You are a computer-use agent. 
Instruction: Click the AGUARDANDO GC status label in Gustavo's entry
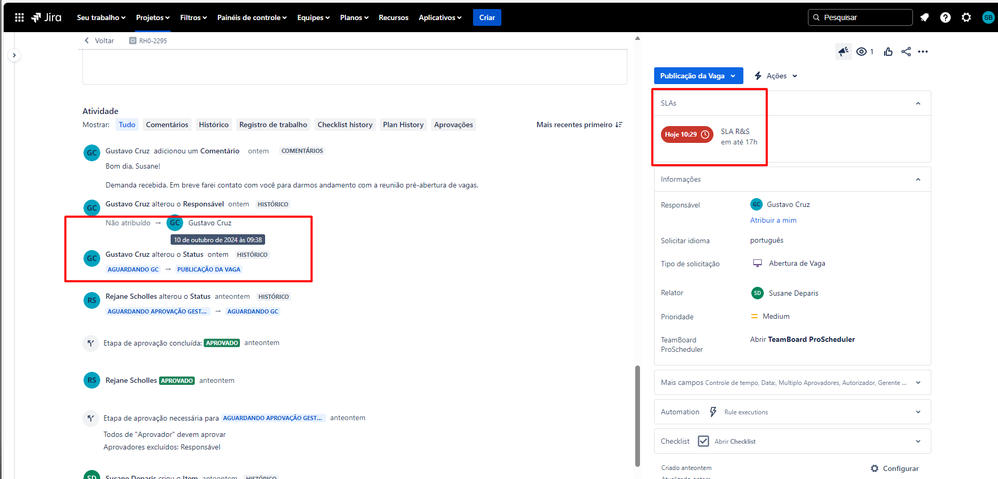tap(133, 269)
